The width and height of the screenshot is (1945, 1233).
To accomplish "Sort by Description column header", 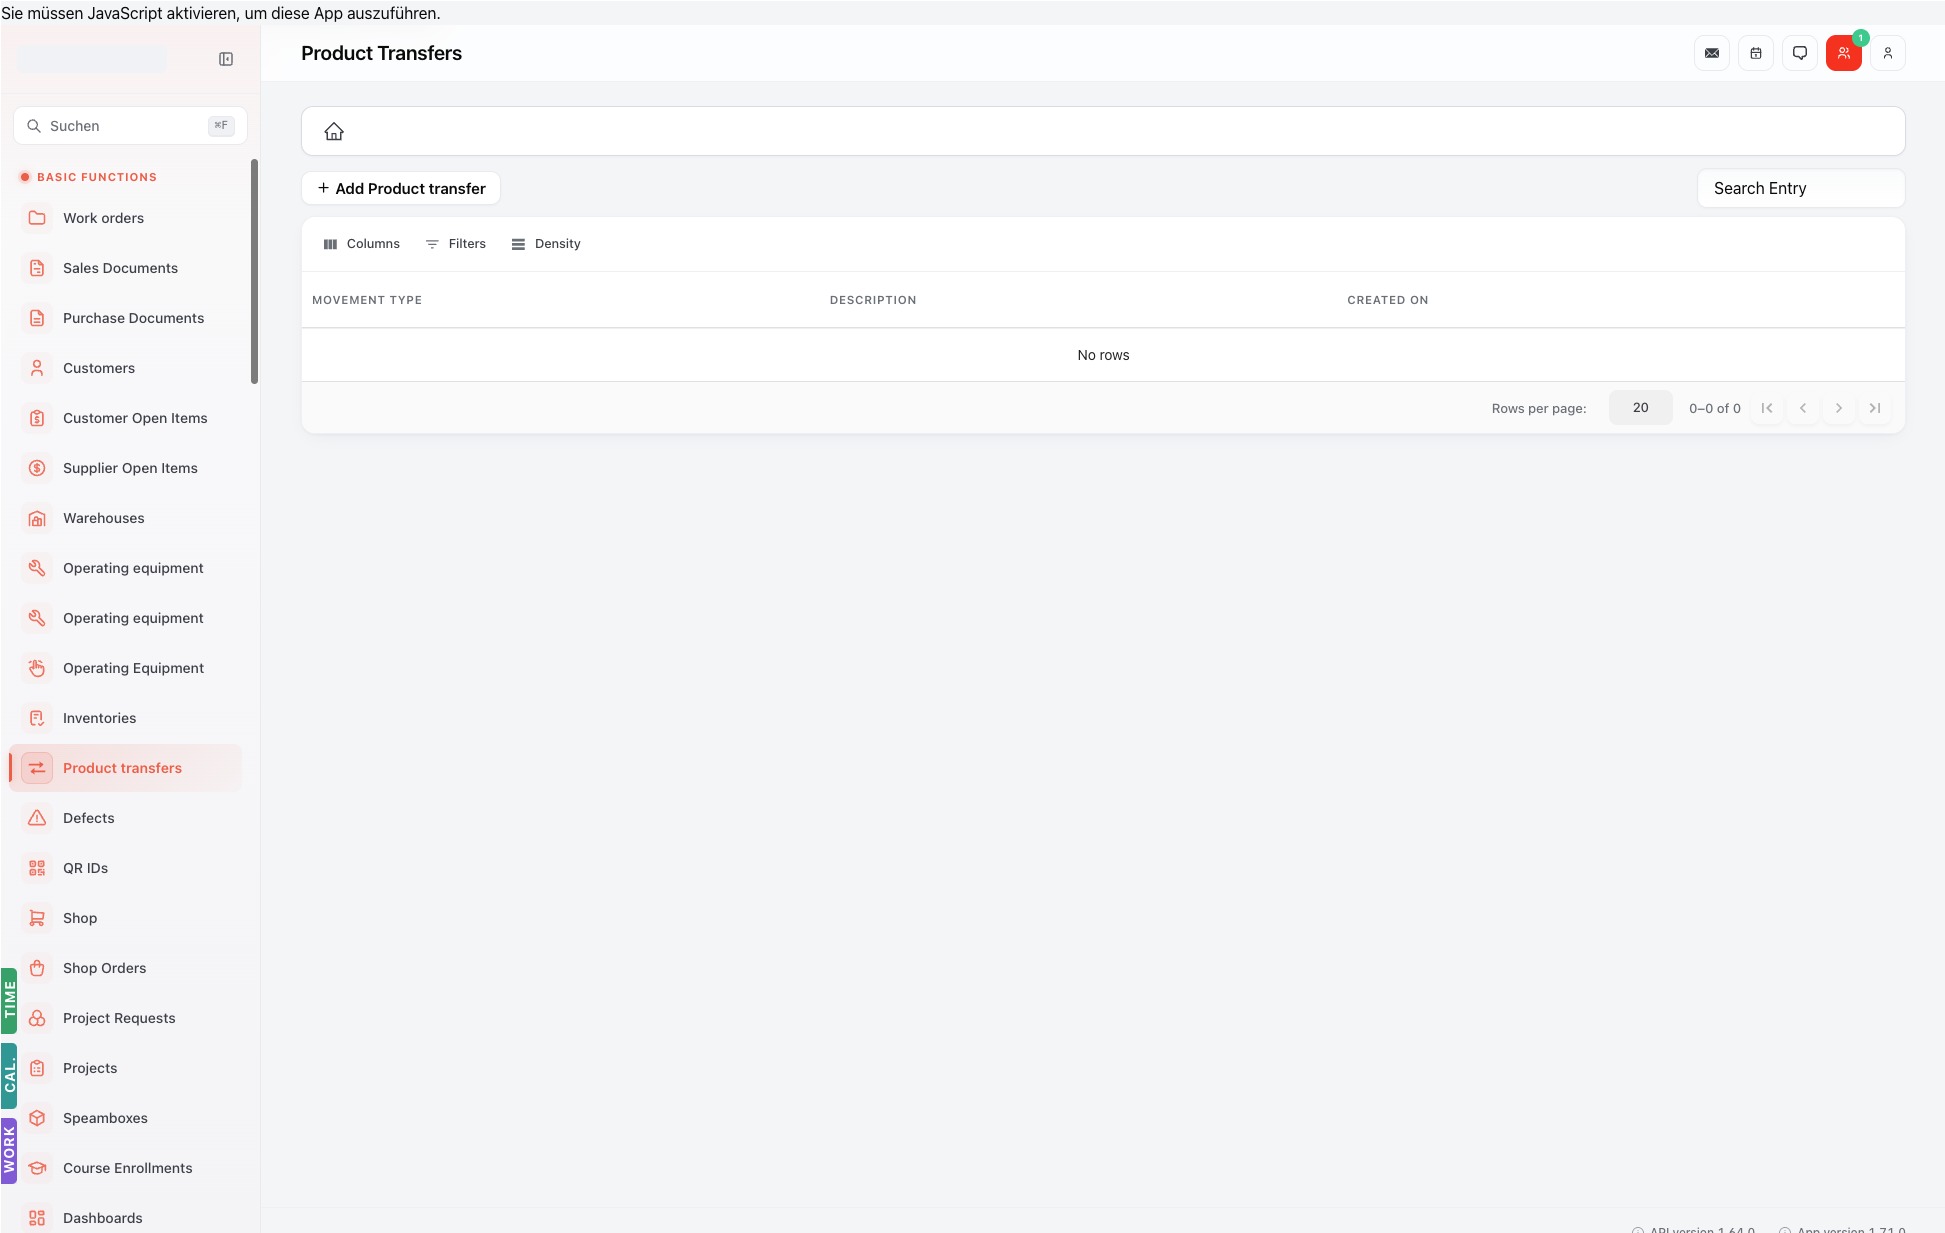I will [x=873, y=300].
